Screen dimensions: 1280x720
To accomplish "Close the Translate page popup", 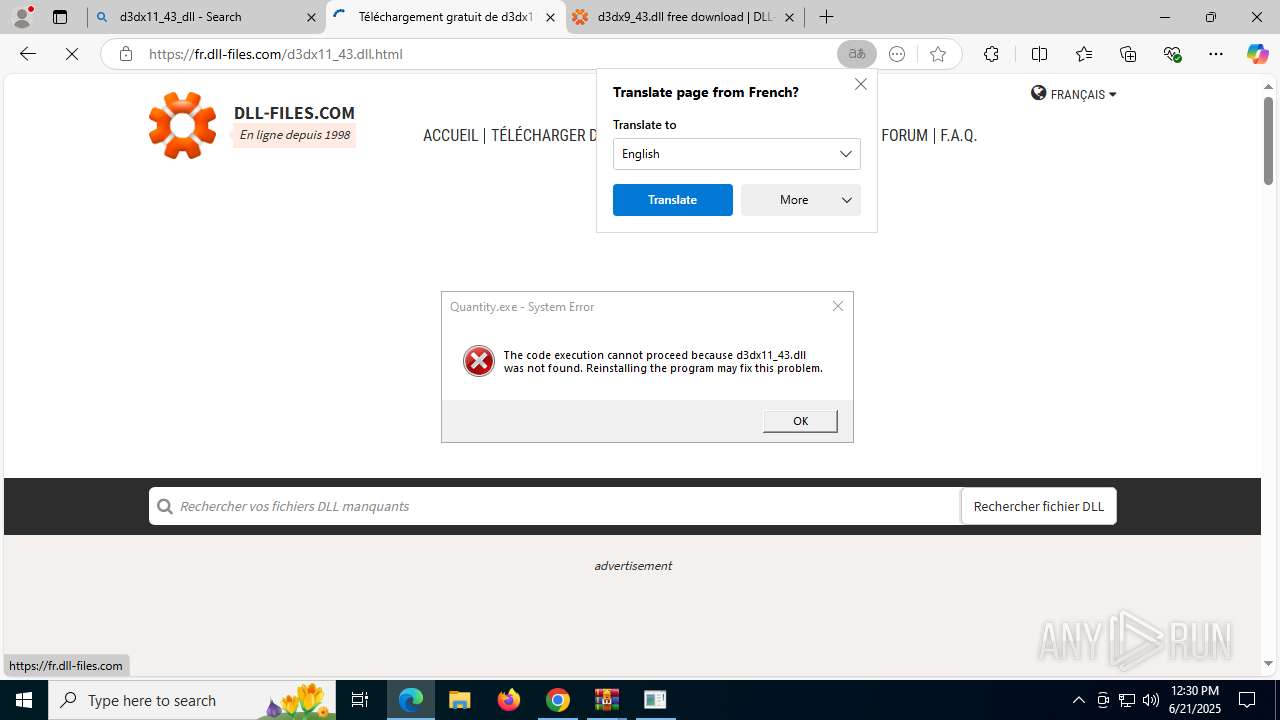I will coord(861,84).
